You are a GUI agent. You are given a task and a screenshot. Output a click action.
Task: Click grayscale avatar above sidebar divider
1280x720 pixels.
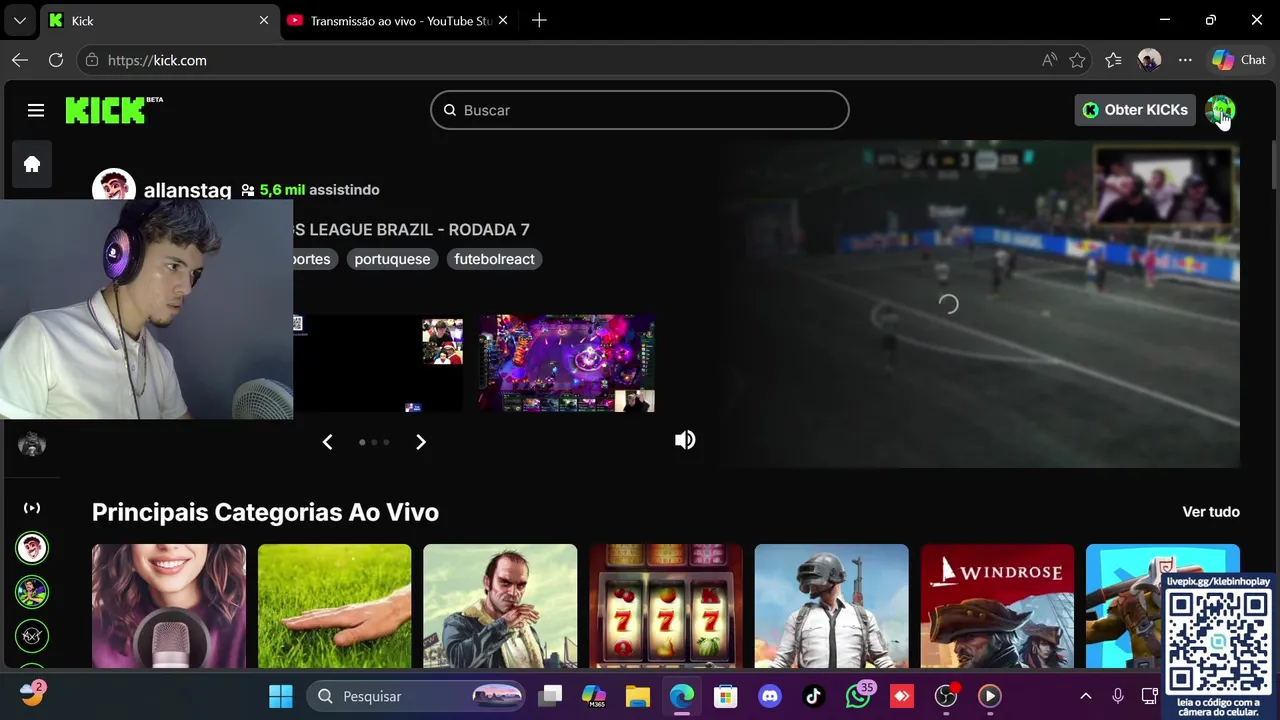32,444
